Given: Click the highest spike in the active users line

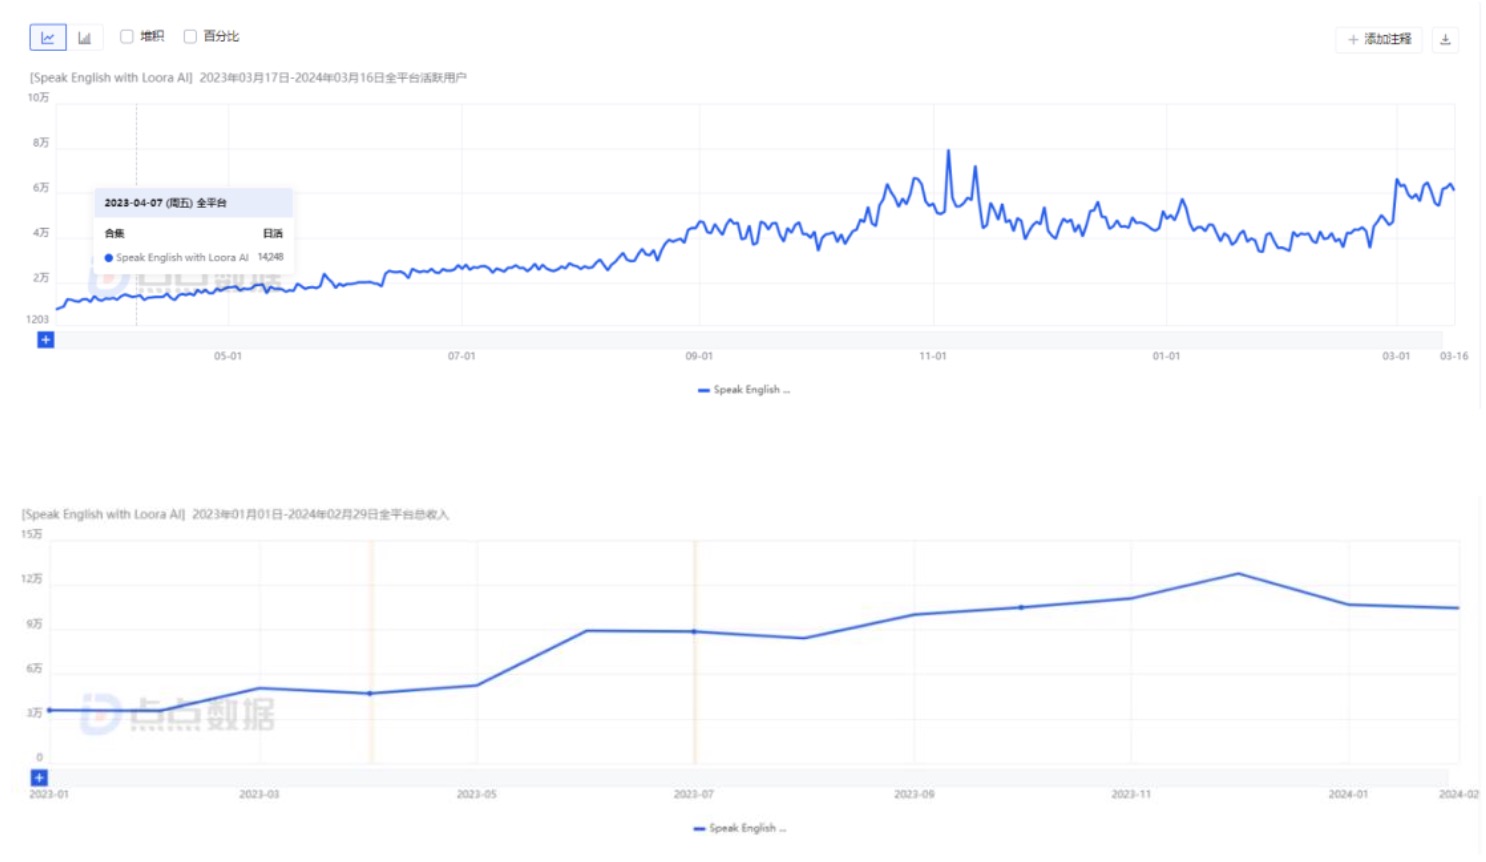Looking at the screenshot, I should (x=948, y=152).
